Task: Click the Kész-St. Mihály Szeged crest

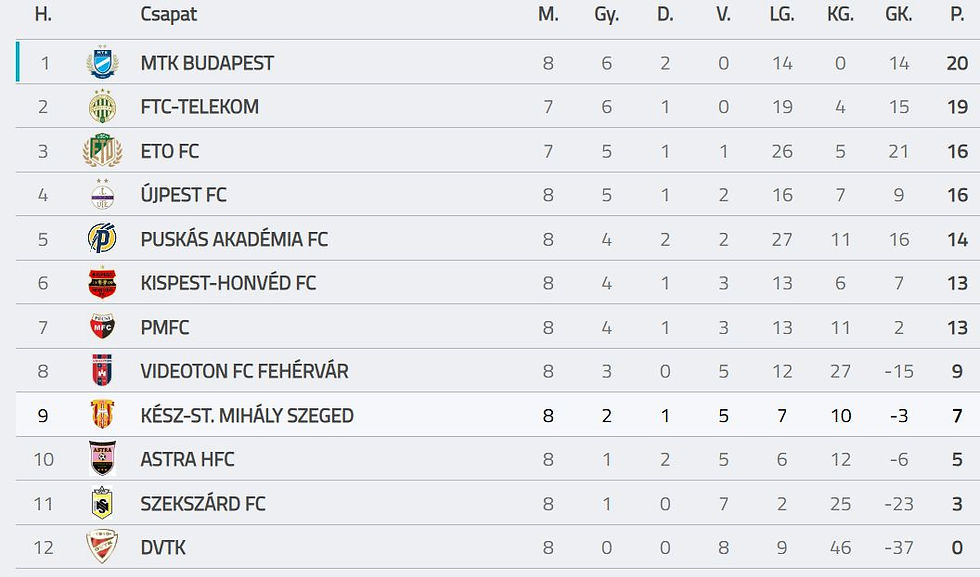Action: [x=102, y=414]
